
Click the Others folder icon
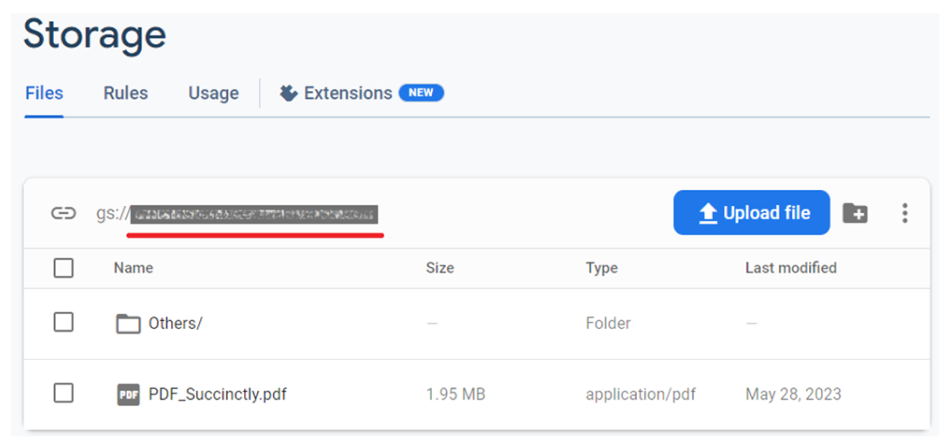[x=128, y=324]
